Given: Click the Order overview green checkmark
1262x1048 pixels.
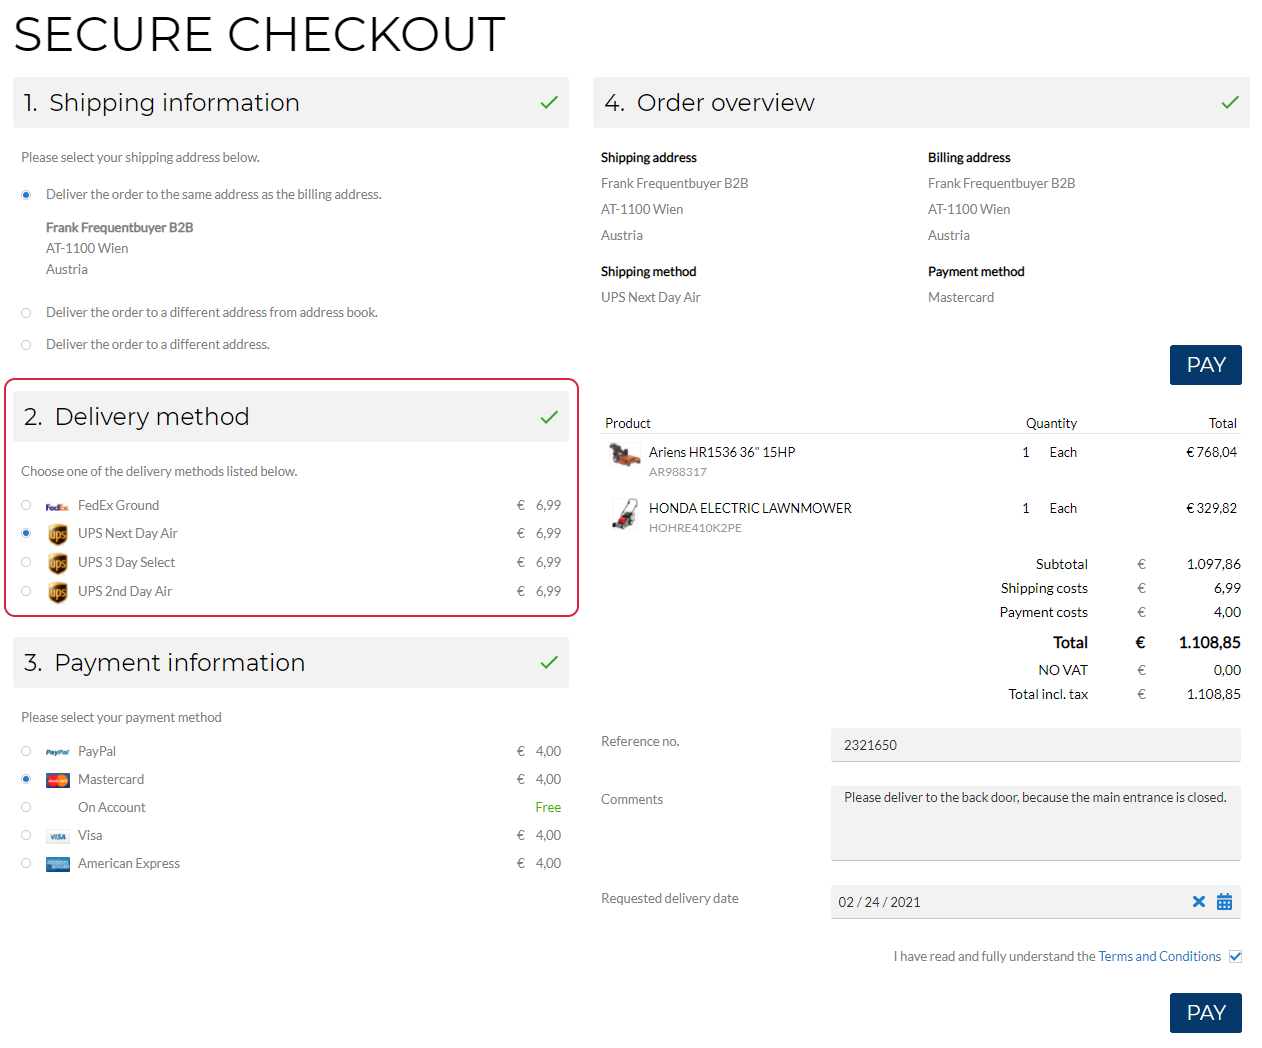Looking at the screenshot, I should click(1230, 103).
